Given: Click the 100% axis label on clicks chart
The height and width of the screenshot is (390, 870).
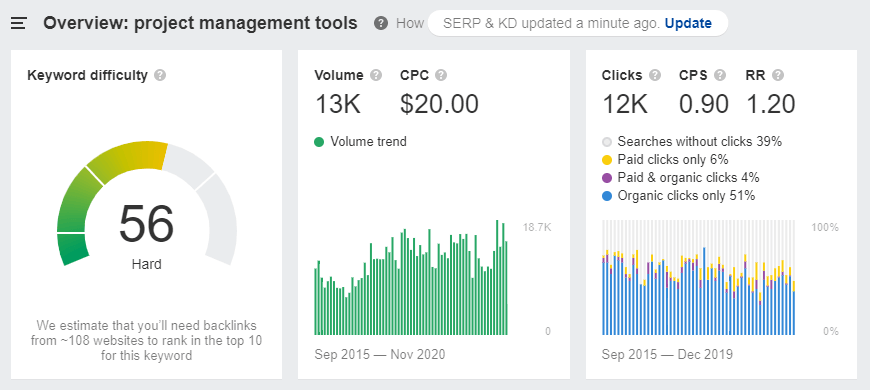Looking at the screenshot, I should coord(825,227).
